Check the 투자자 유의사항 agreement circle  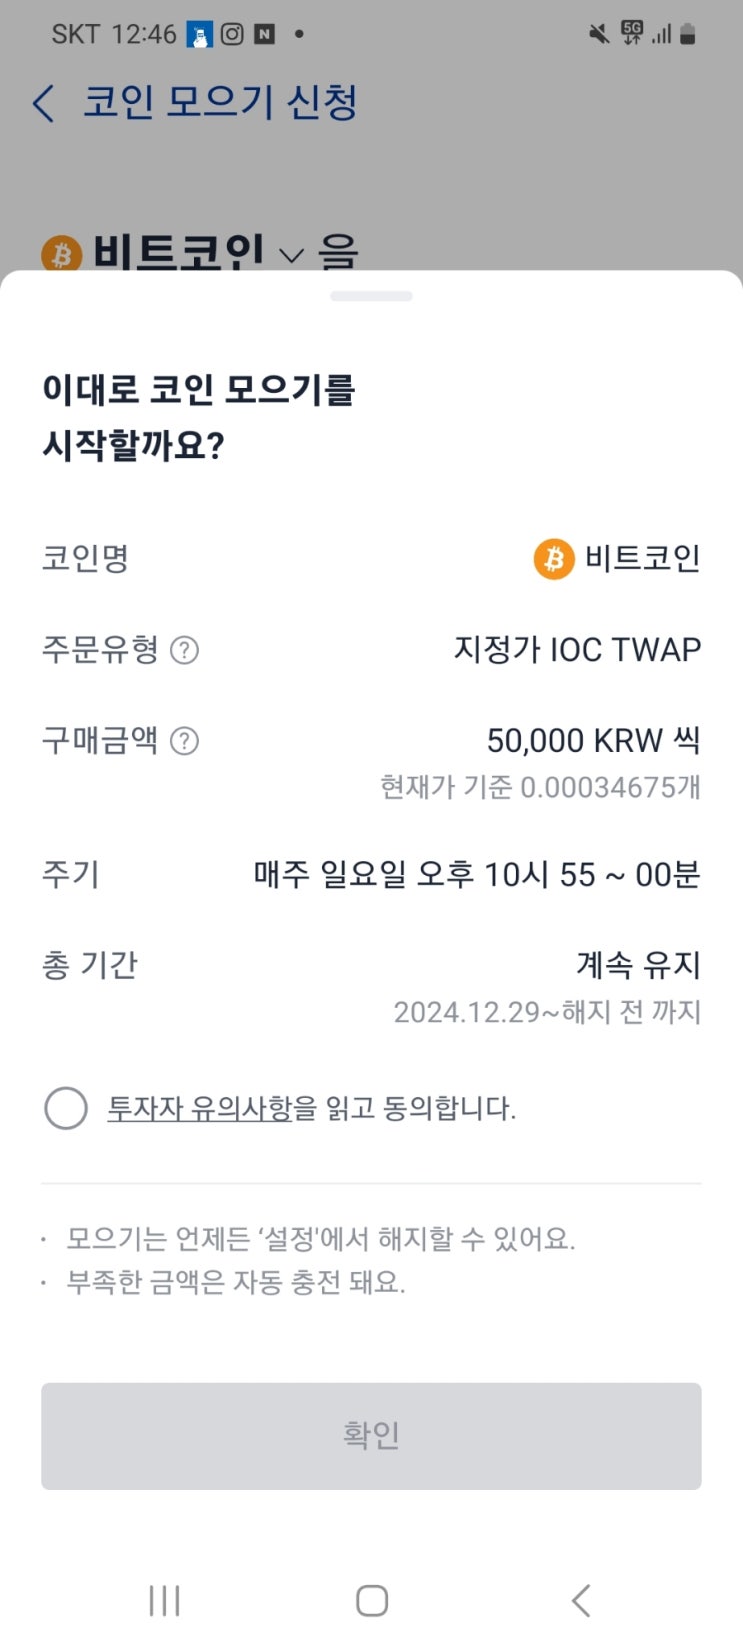tap(66, 1108)
